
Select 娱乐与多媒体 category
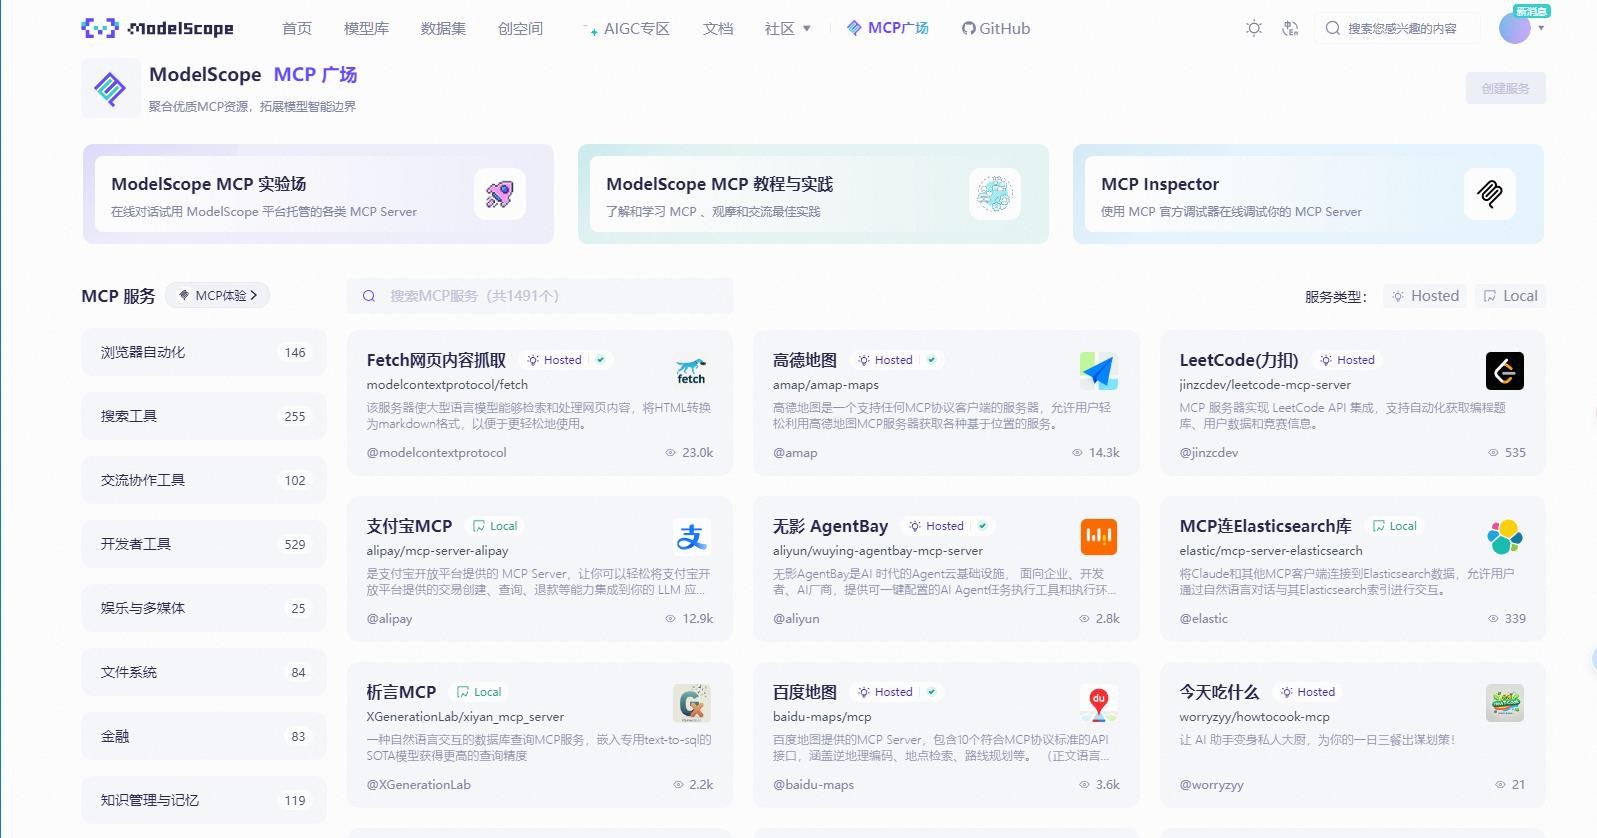point(204,608)
